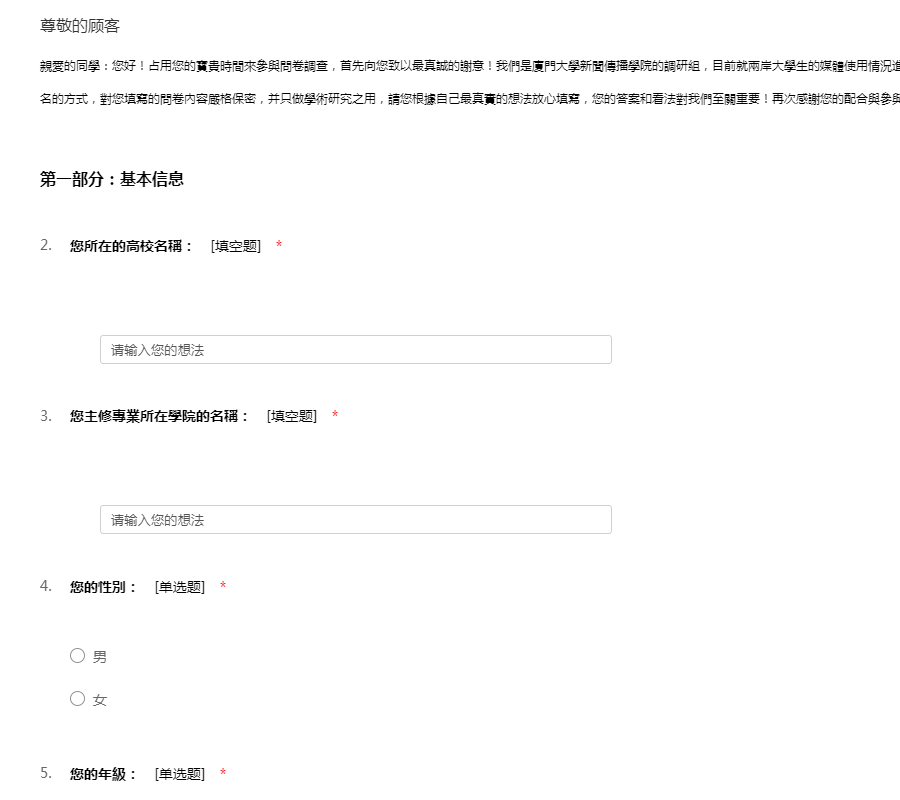Click the red required asterisk on question 2
Image resolution: width=900 pixels, height=800 pixels.
(x=279, y=246)
